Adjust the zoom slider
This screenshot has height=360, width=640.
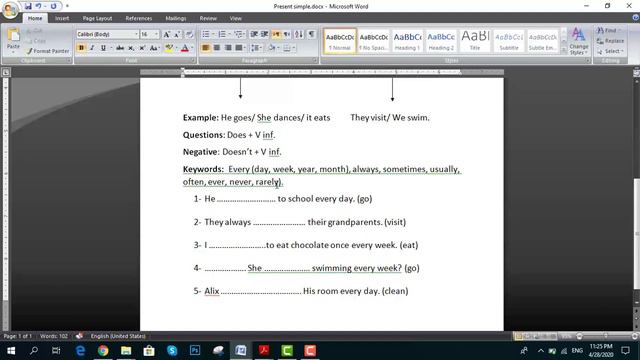tap(606, 336)
